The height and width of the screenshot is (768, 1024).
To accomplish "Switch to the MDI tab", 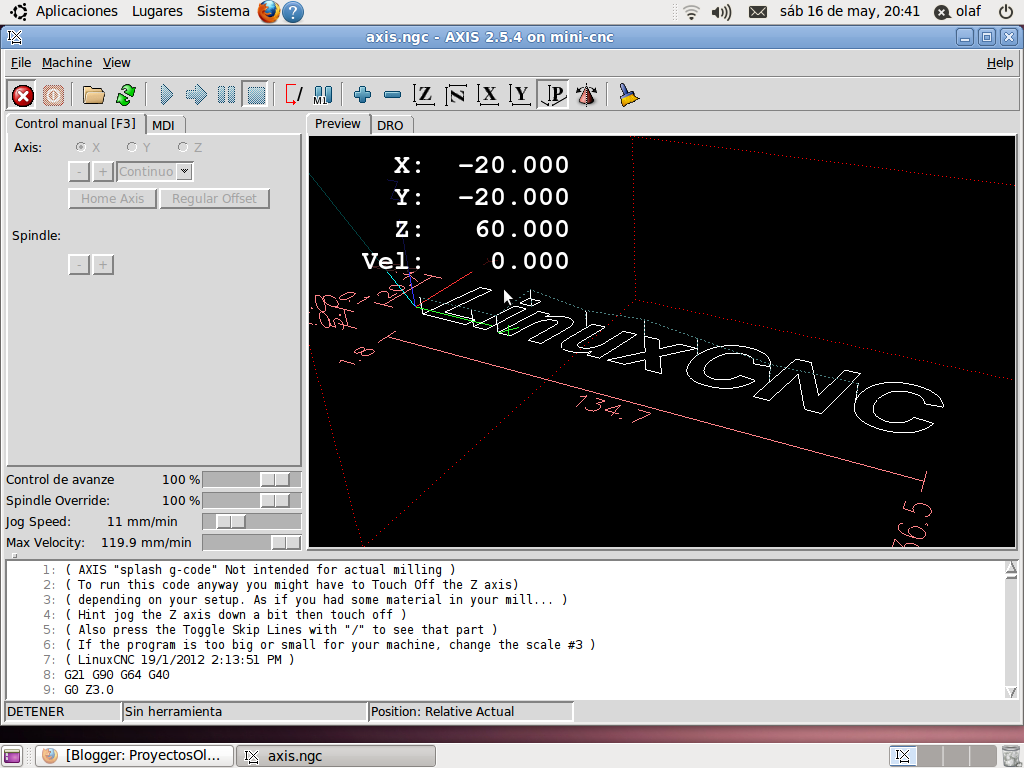I will [x=163, y=125].
